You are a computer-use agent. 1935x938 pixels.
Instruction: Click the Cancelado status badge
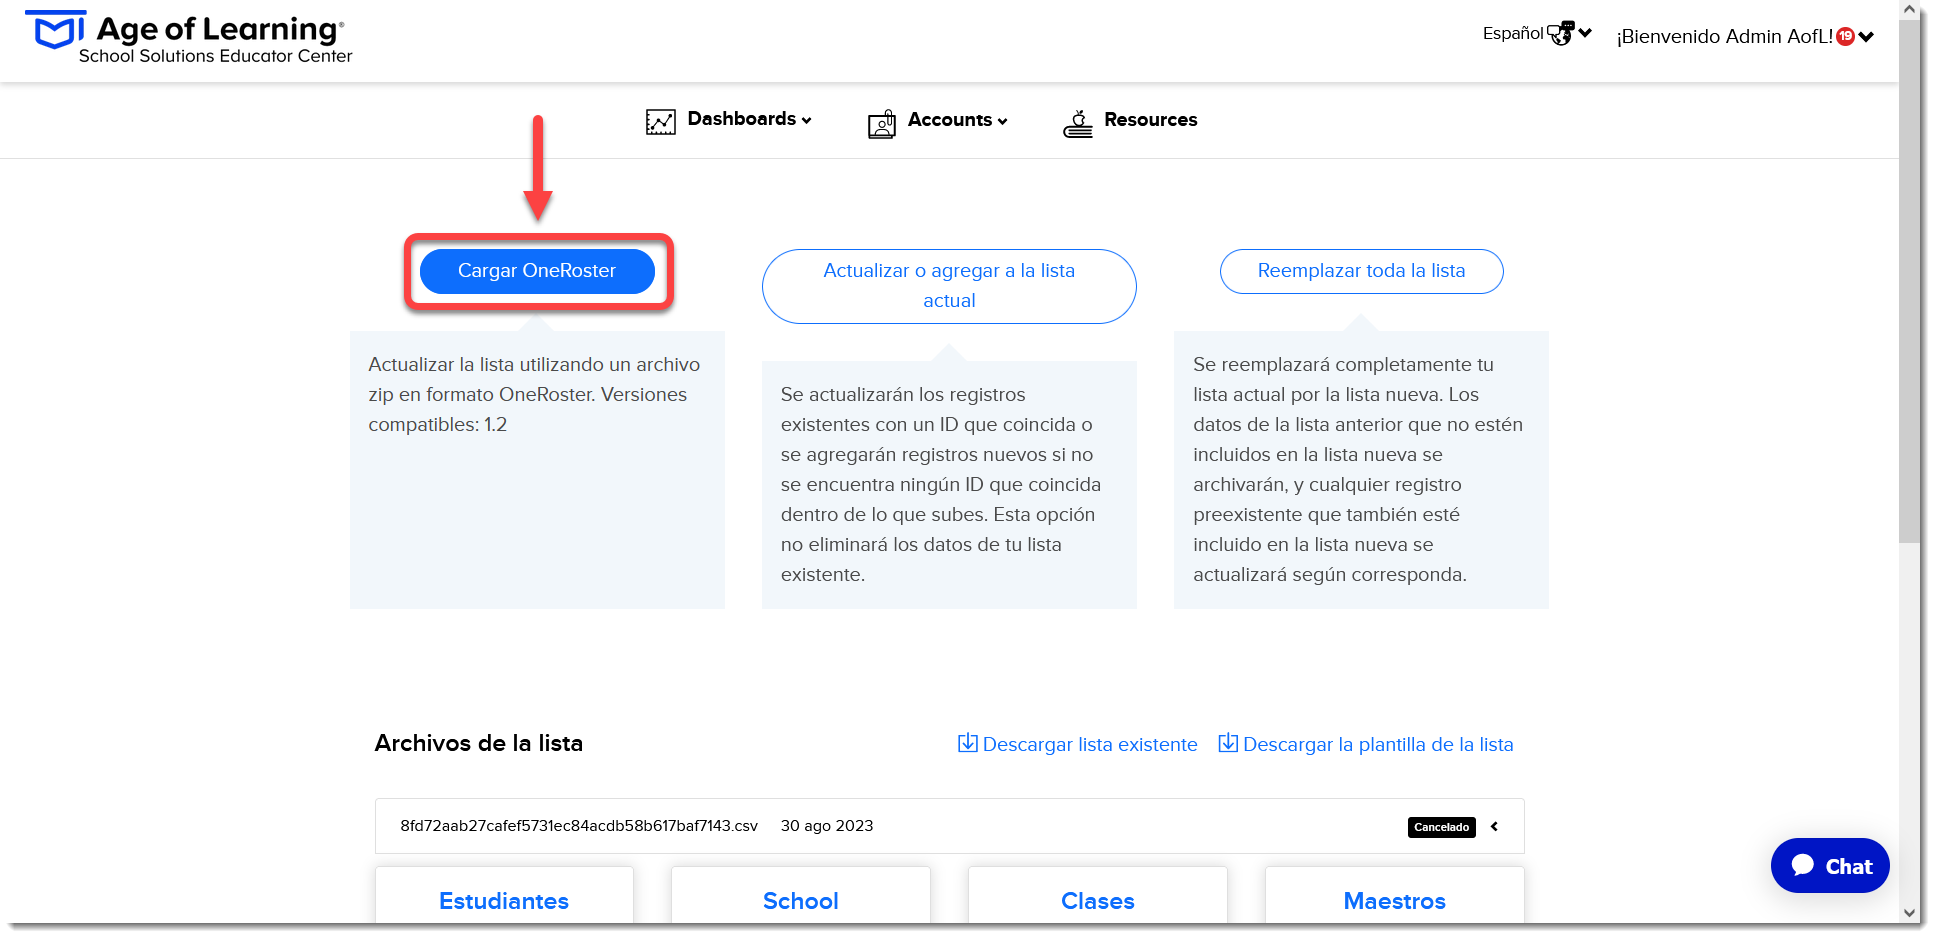(x=1441, y=827)
